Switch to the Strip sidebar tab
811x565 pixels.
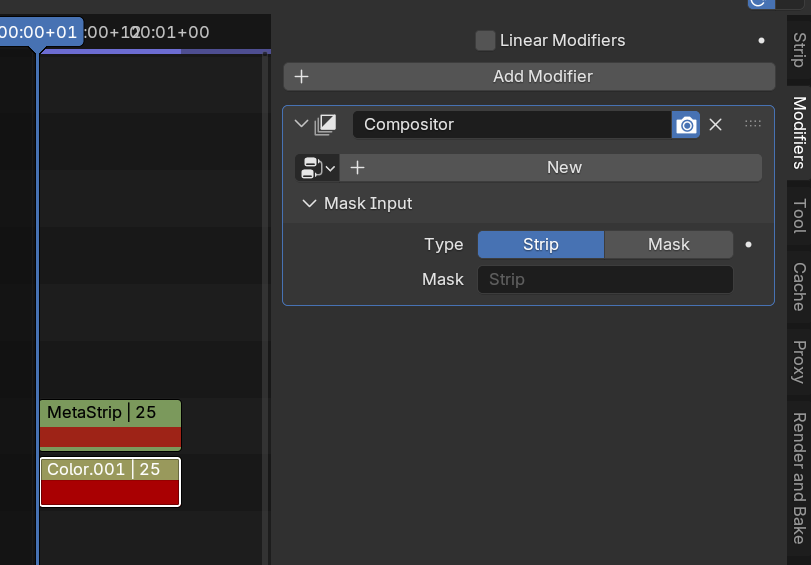point(799,50)
